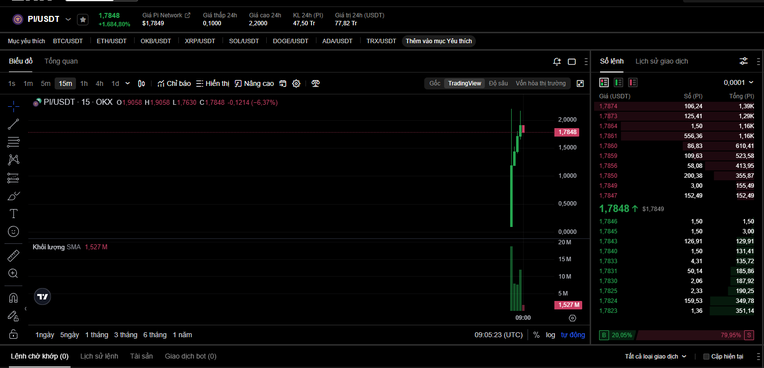Image resolution: width=764 pixels, height=368 pixels.
Task: Select the trend line drawing tool
Action: [x=14, y=124]
